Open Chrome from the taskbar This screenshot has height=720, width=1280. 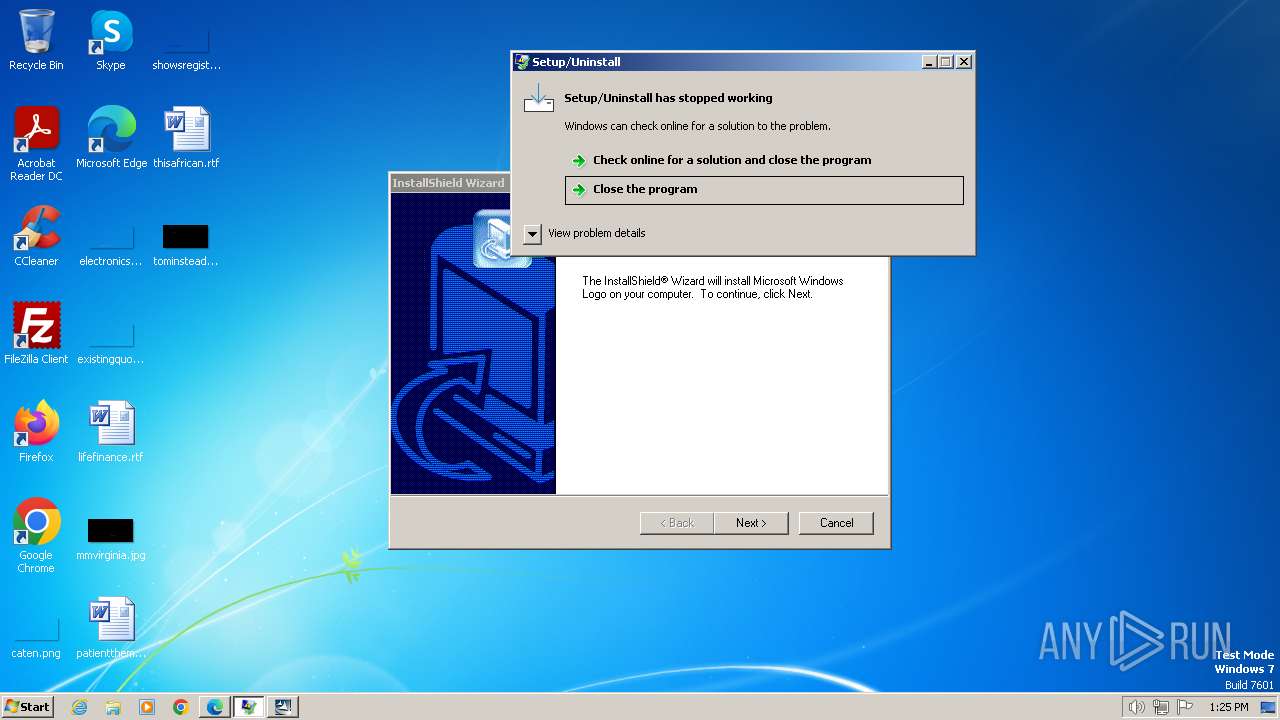[x=181, y=707]
